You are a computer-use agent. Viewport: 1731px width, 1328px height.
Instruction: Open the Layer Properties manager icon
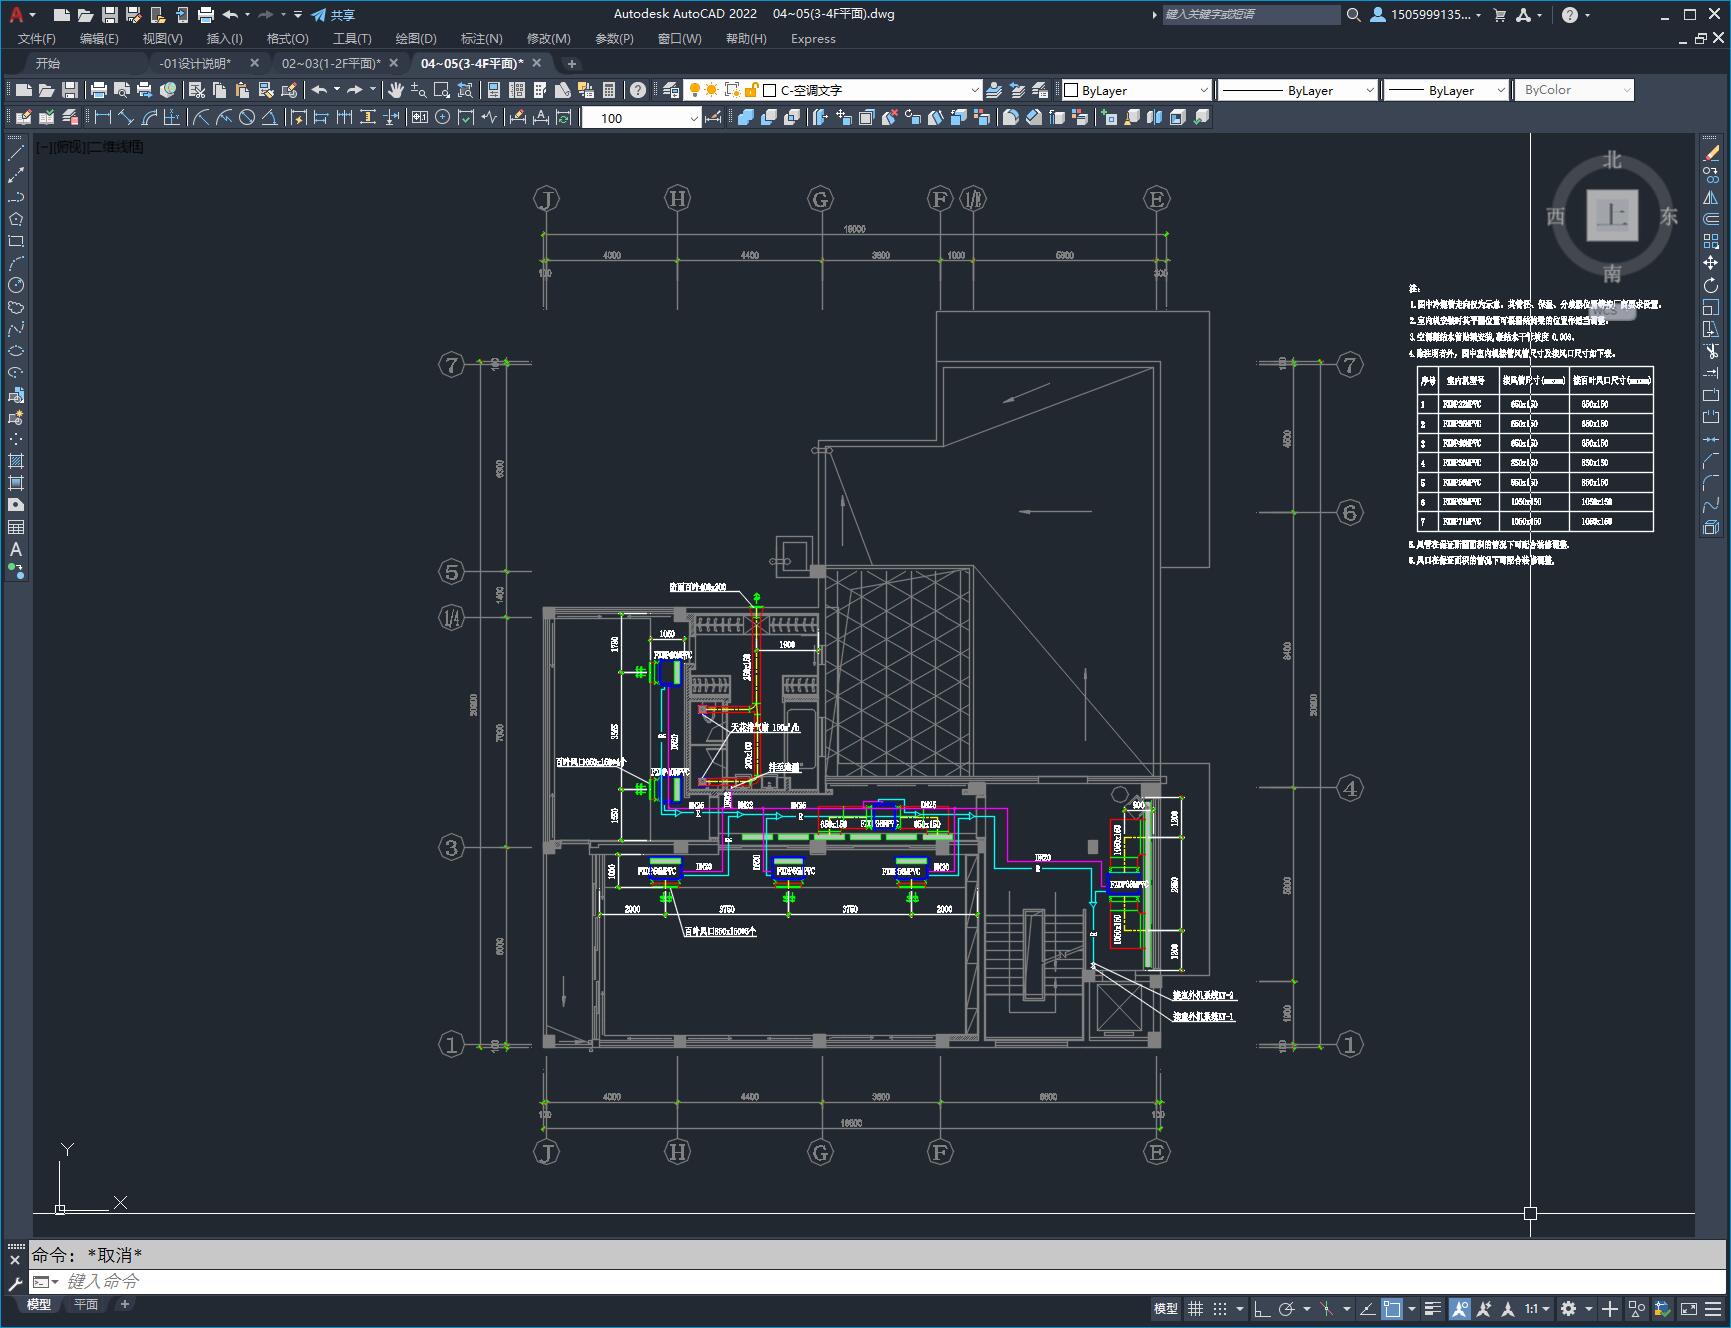[x=671, y=90]
